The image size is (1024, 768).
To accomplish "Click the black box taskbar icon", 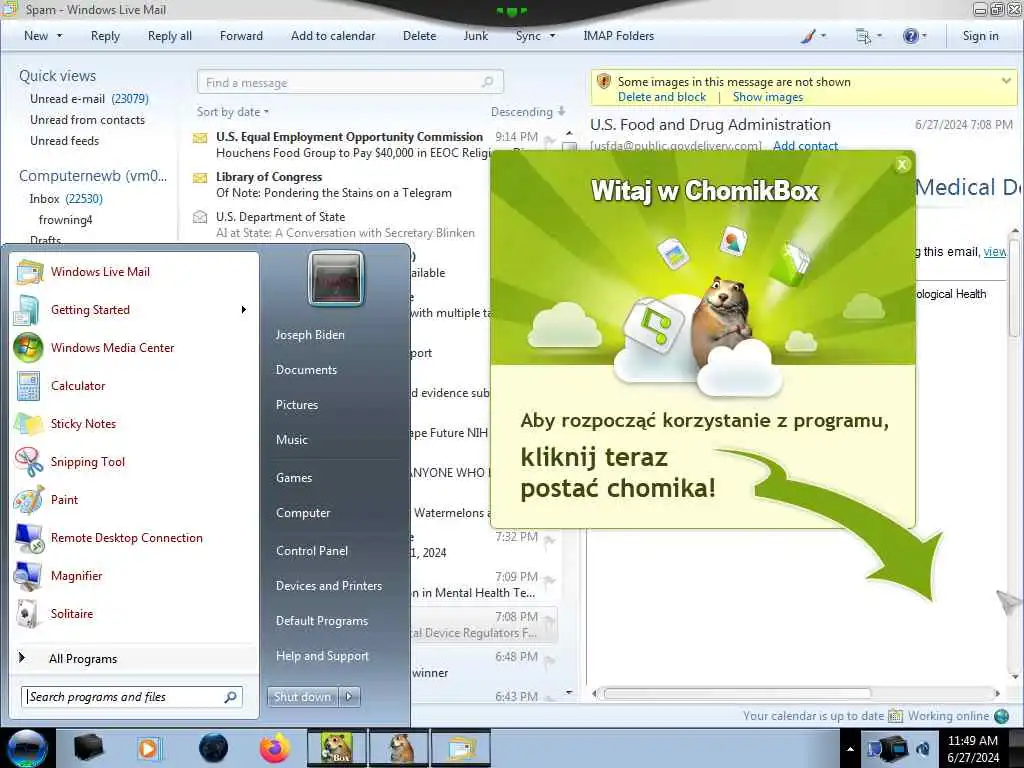I will (x=89, y=748).
